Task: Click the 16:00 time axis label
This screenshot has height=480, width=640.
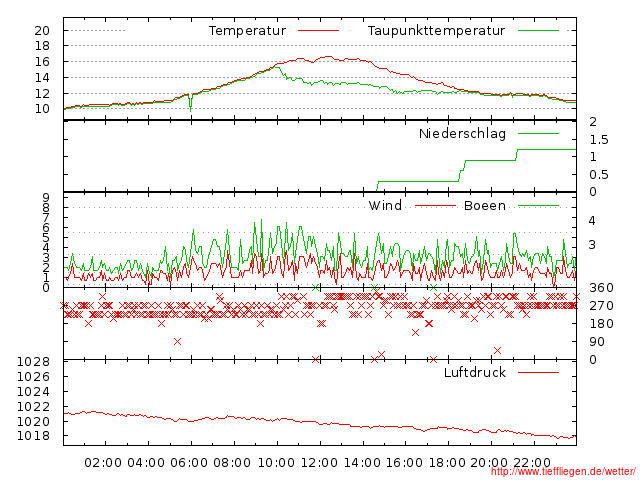Action: coord(404,463)
